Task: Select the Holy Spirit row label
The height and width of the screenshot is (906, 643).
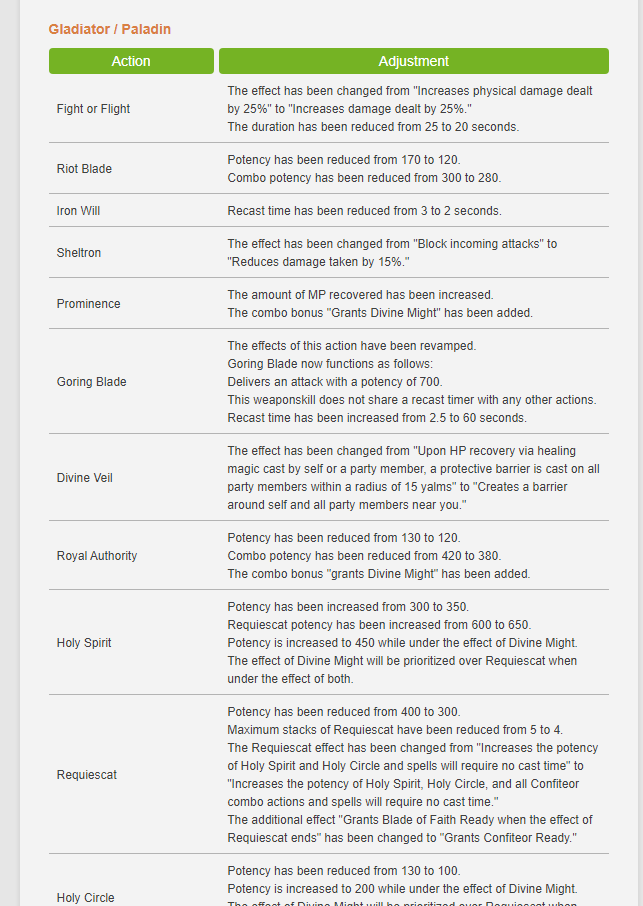Action: pos(84,643)
